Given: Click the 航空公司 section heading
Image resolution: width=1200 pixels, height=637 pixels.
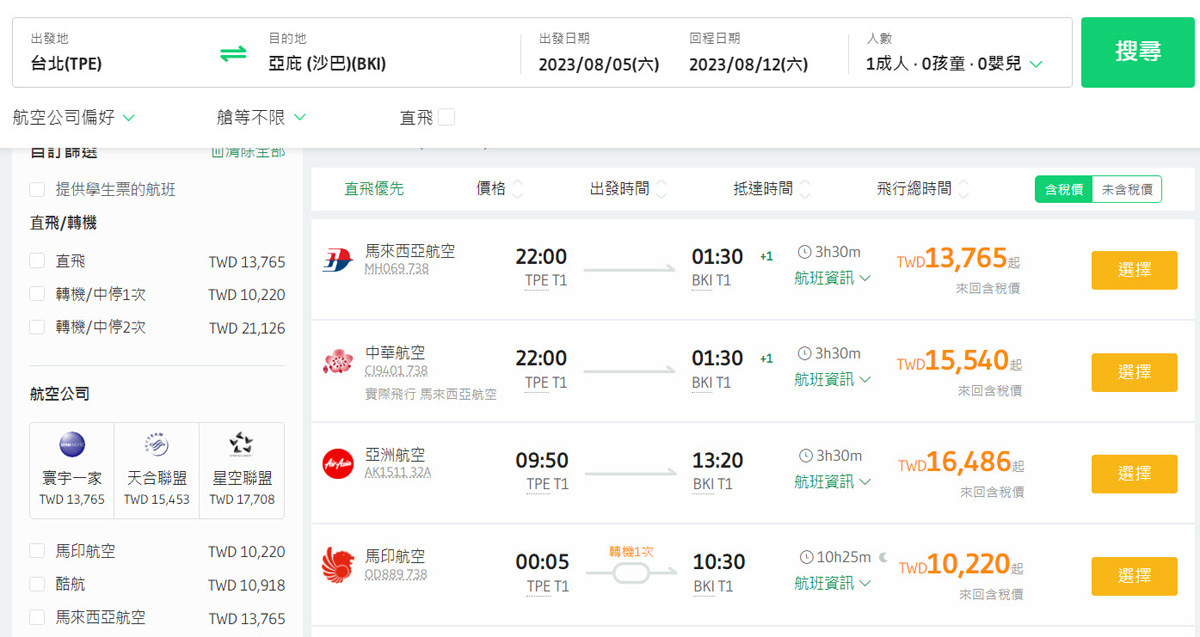Looking at the screenshot, I should point(60,394).
